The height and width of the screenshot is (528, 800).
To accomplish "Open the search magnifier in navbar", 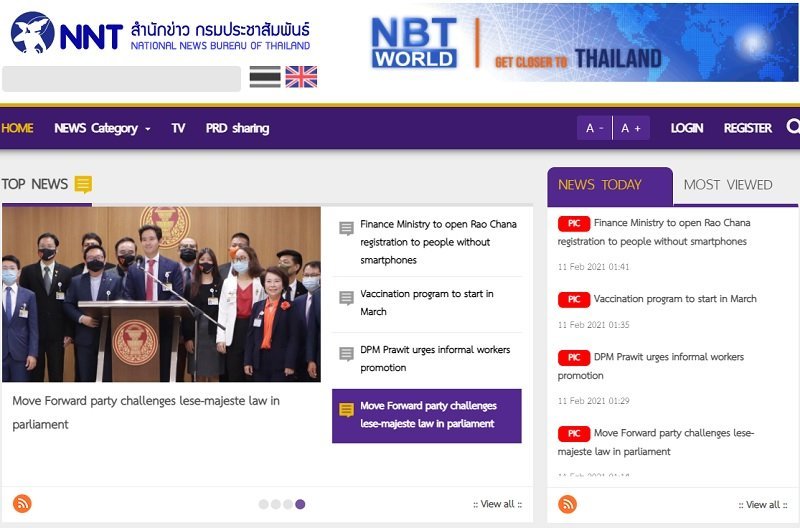I will 793,127.
